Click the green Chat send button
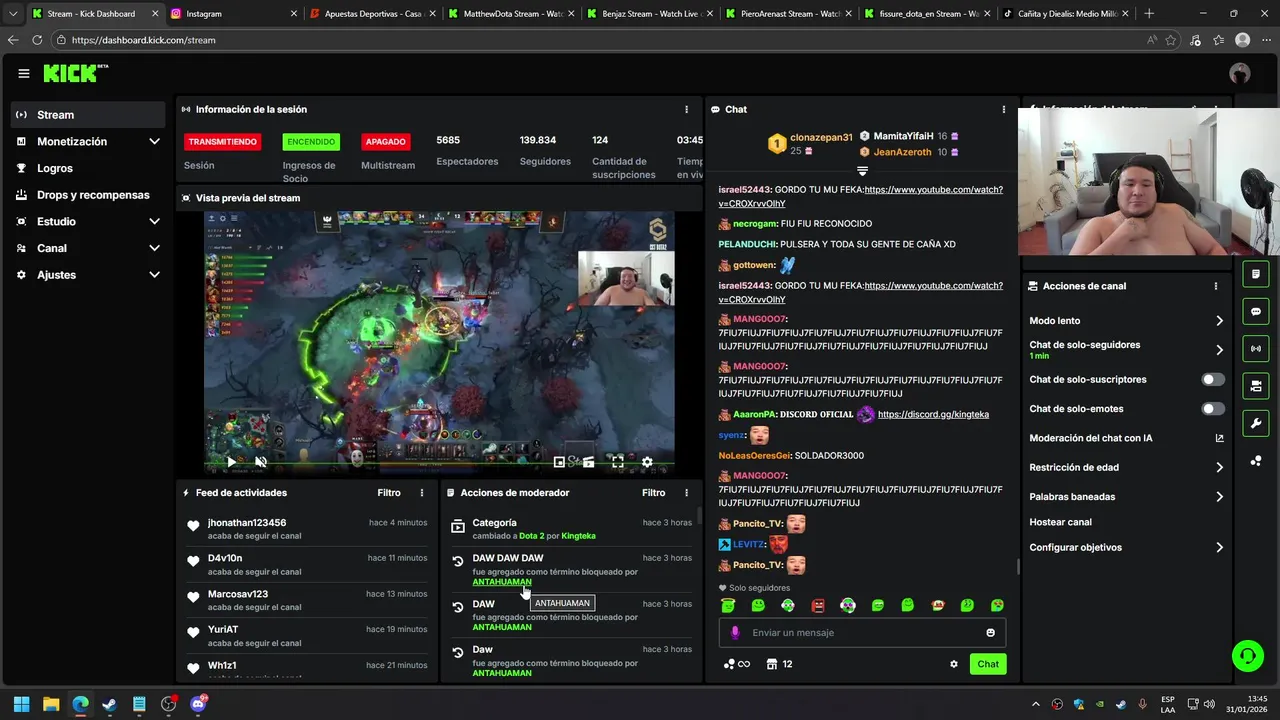This screenshot has height=720, width=1280. click(988, 664)
